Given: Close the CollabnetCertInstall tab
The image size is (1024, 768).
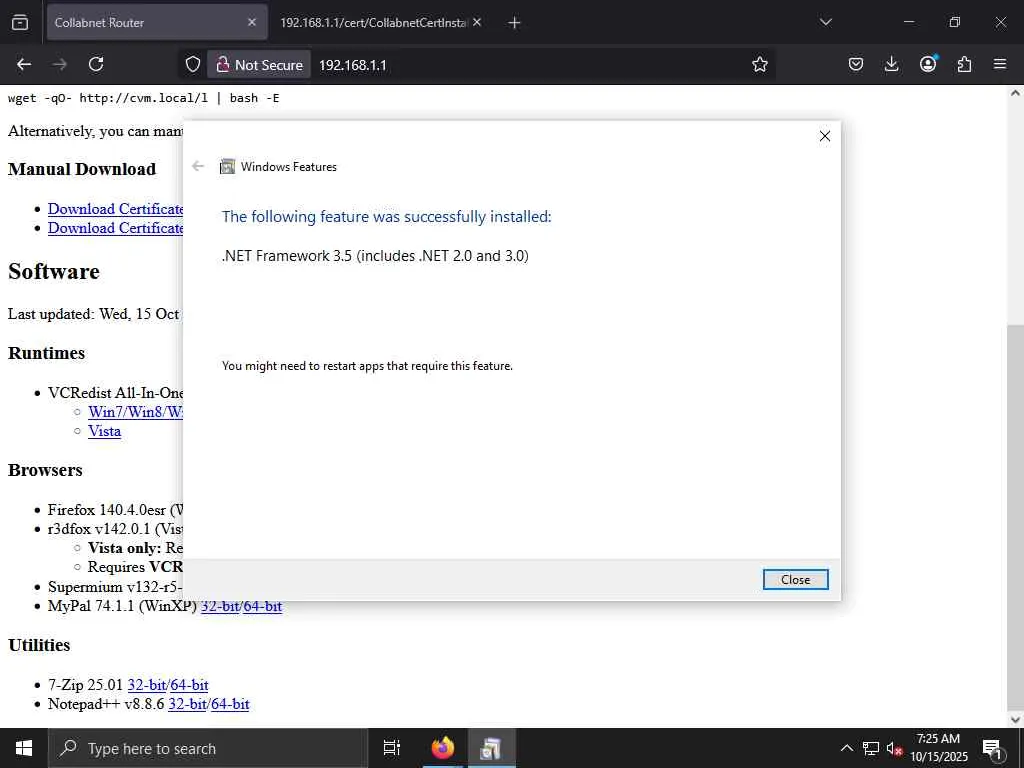Looking at the screenshot, I should click(477, 22).
